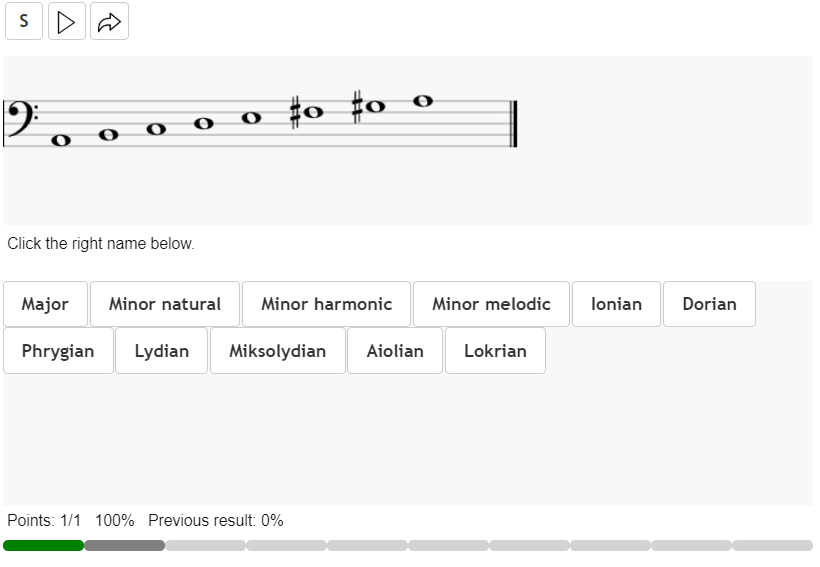Screen dimensions: 820x567
Task: Click the Dorian button
Action: coord(709,304)
